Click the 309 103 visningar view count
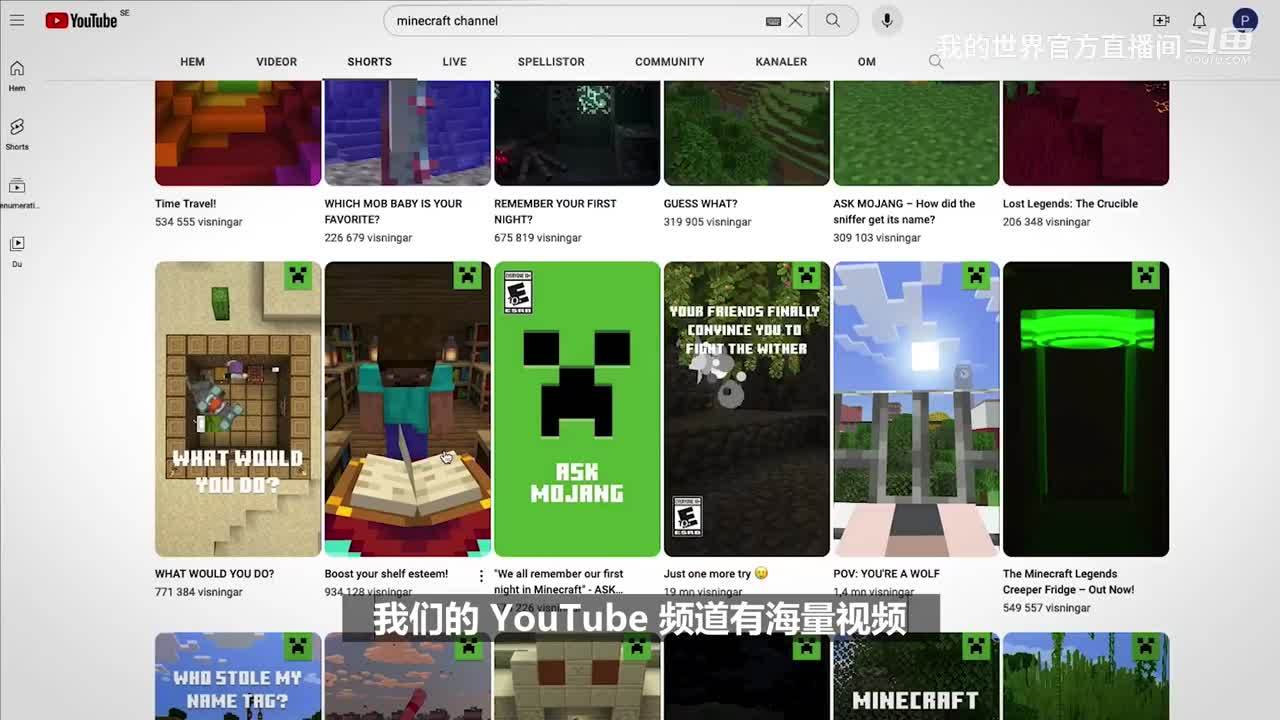The width and height of the screenshot is (1280, 720). (x=877, y=238)
